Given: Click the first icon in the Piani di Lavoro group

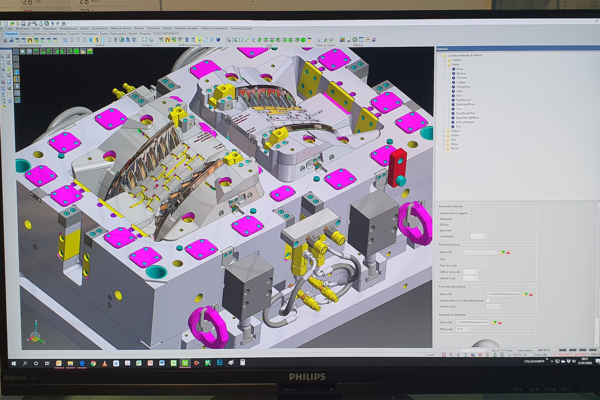Looking at the screenshot, I should (320, 40).
